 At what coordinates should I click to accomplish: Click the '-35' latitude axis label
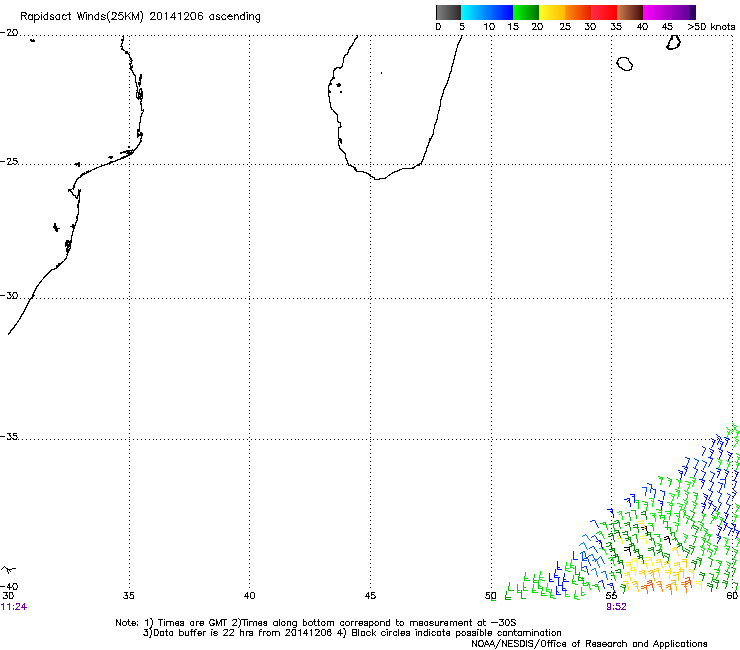[9, 436]
